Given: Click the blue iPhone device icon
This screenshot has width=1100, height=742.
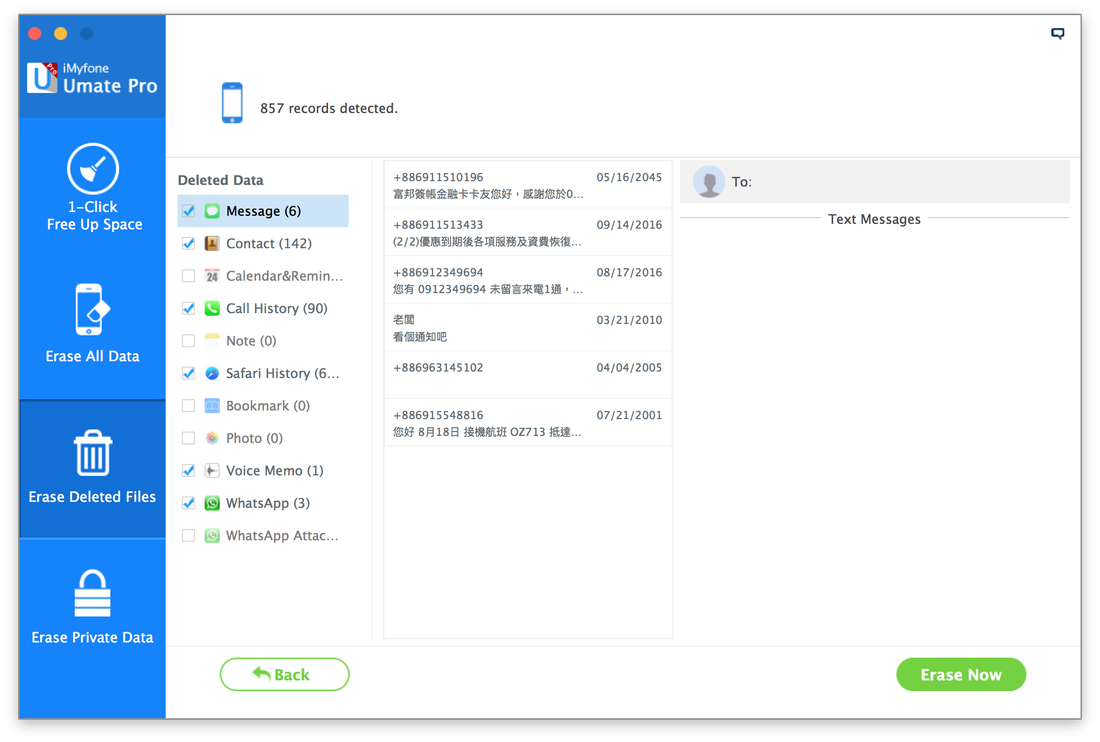Looking at the screenshot, I should [x=232, y=102].
